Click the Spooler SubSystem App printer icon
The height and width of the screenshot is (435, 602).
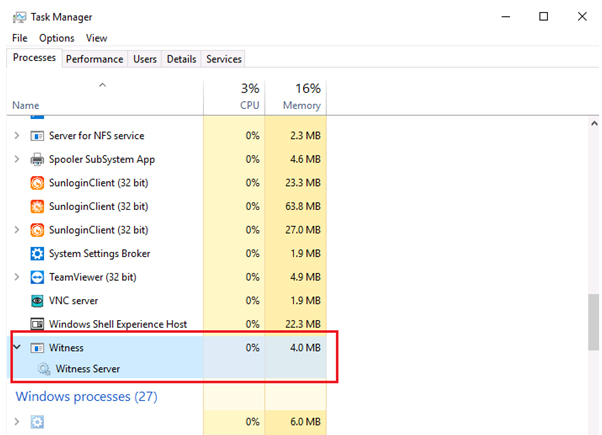click(x=37, y=159)
